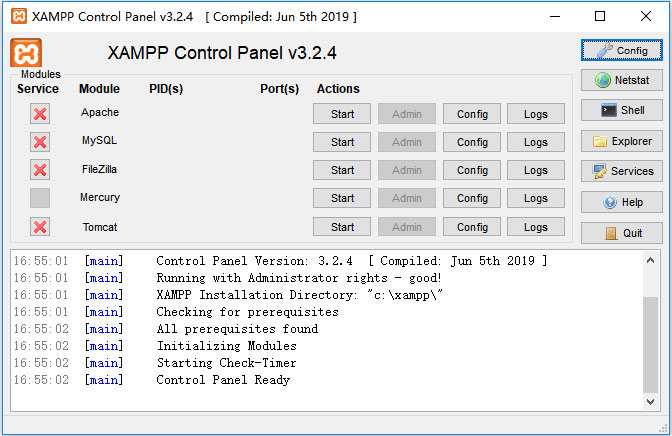
Task: Start the Mercury module
Action: [x=342, y=198]
